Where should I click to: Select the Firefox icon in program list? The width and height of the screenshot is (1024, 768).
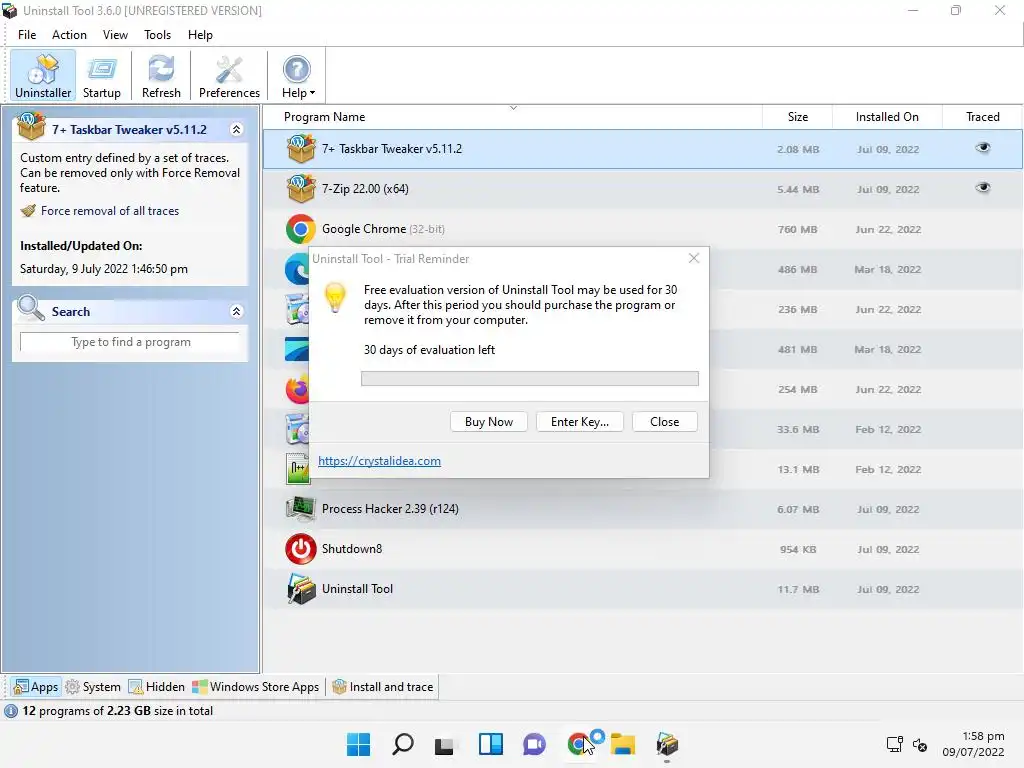297,389
